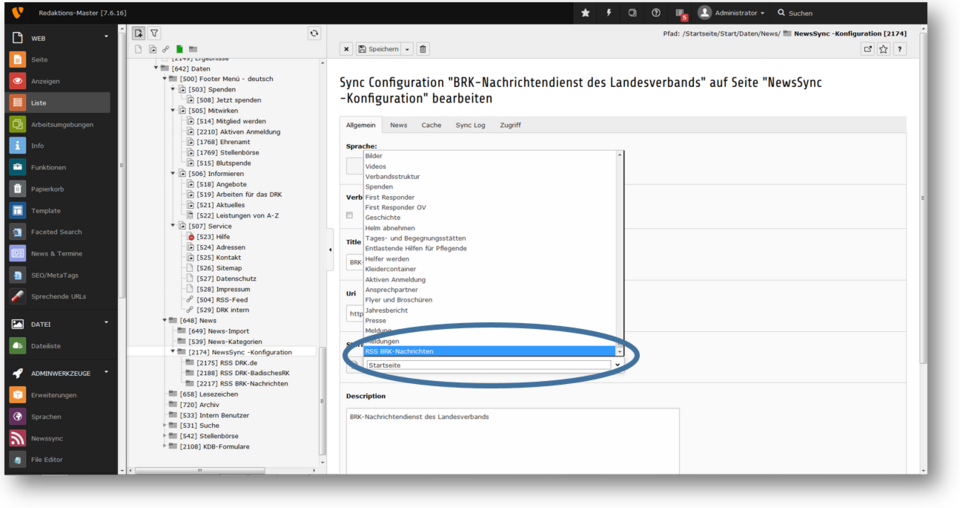
Task: Close the edit form with X button
Action: [346, 49]
